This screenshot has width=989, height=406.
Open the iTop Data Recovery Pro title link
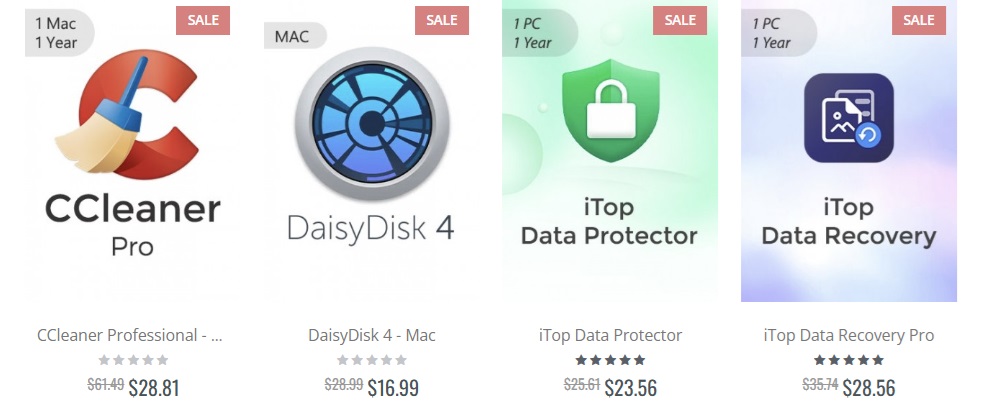pos(848,335)
